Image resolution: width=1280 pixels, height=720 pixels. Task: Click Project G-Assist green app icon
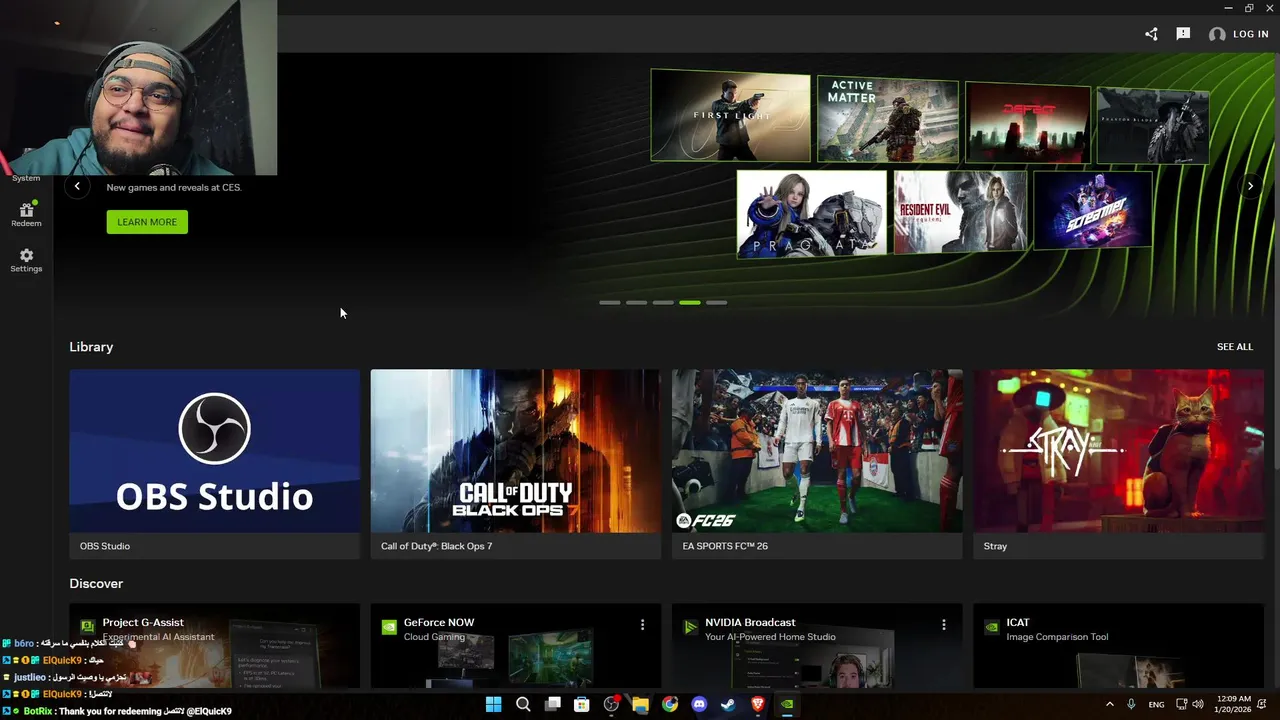tap(88, 627)
